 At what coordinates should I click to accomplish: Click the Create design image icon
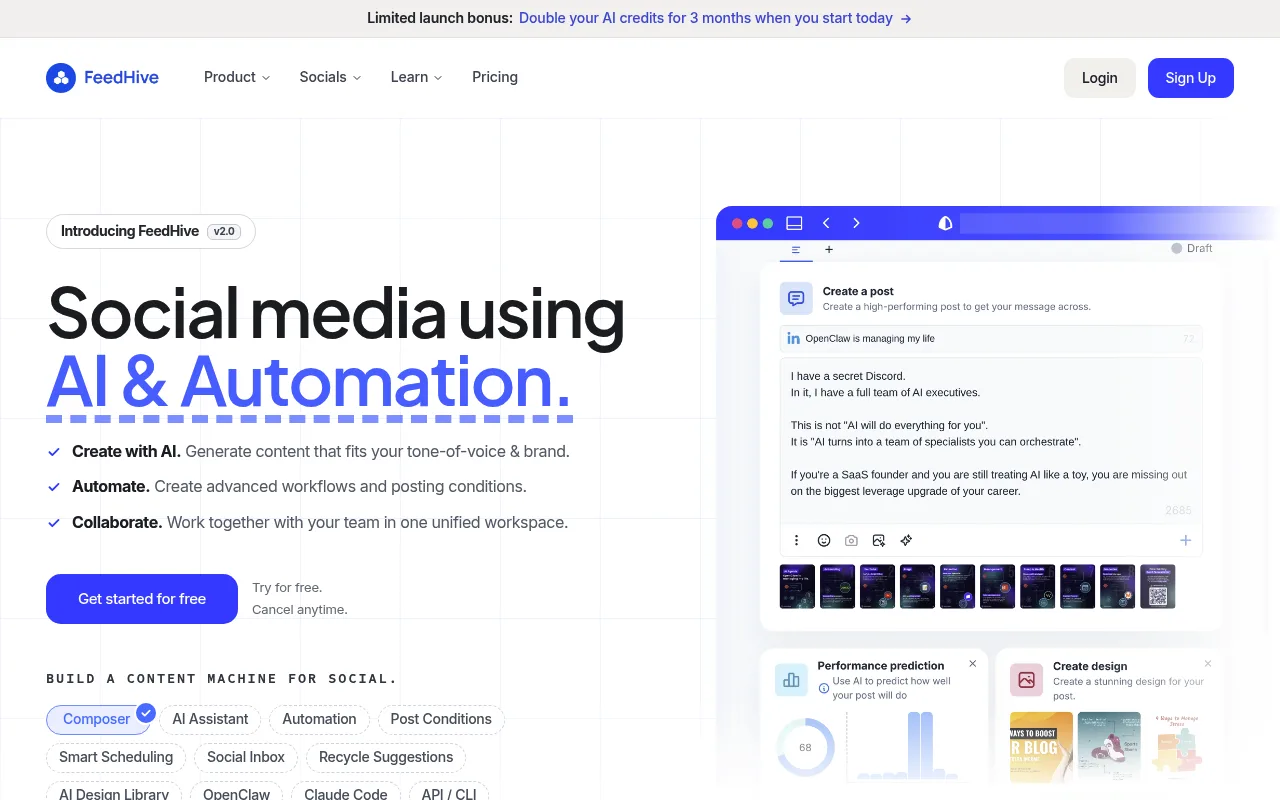tap(1026, 680)
